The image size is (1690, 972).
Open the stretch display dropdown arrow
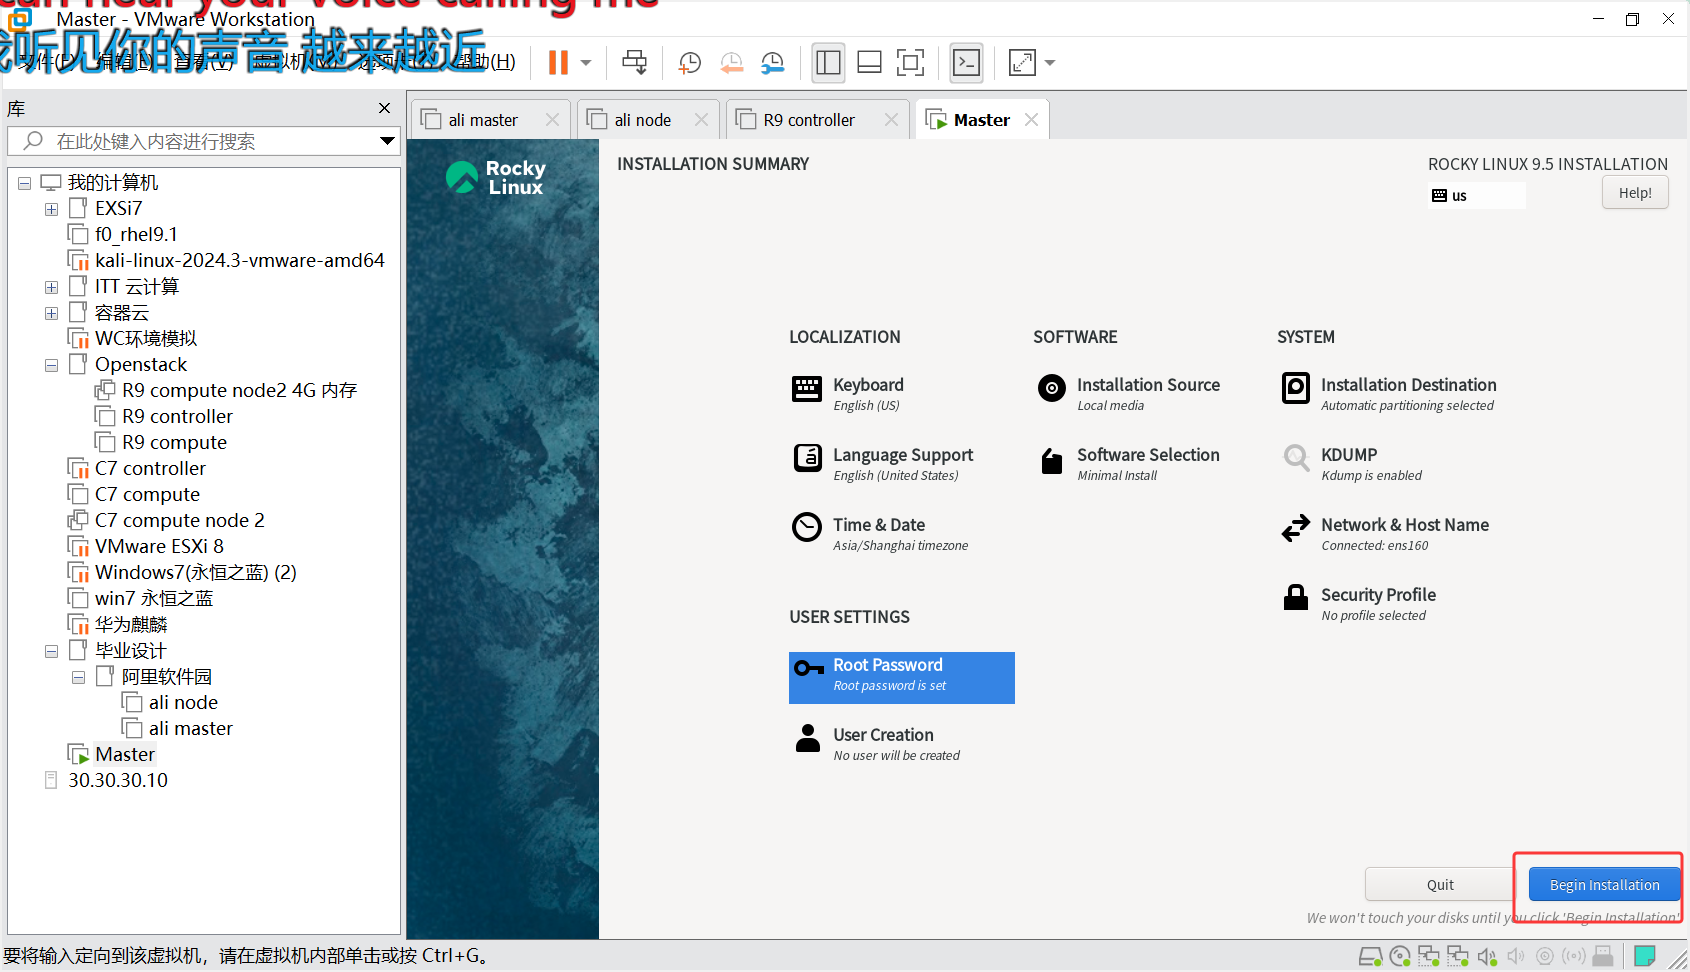[1050, 63]
